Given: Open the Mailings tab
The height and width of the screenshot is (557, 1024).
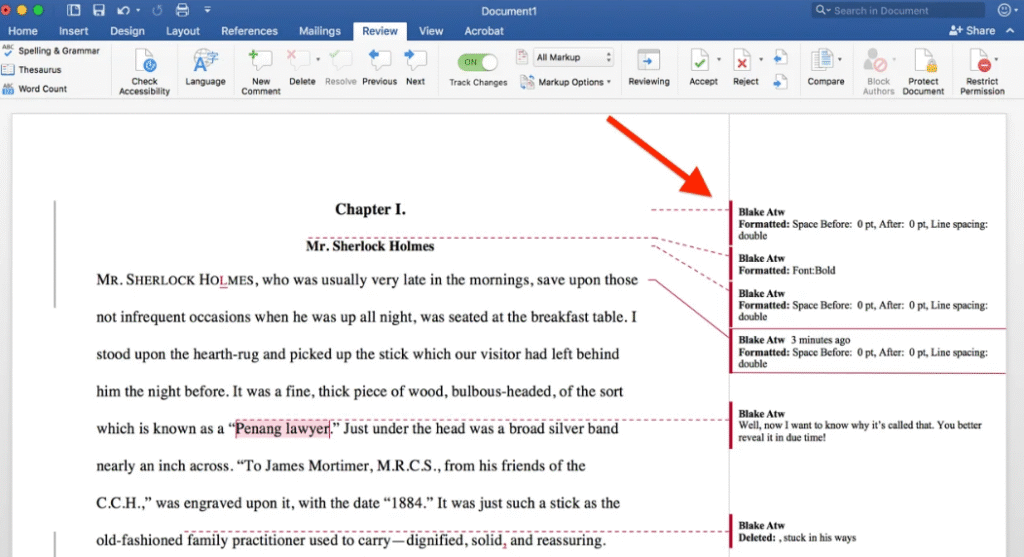Looking at the screenshot, I should [319, 31].
